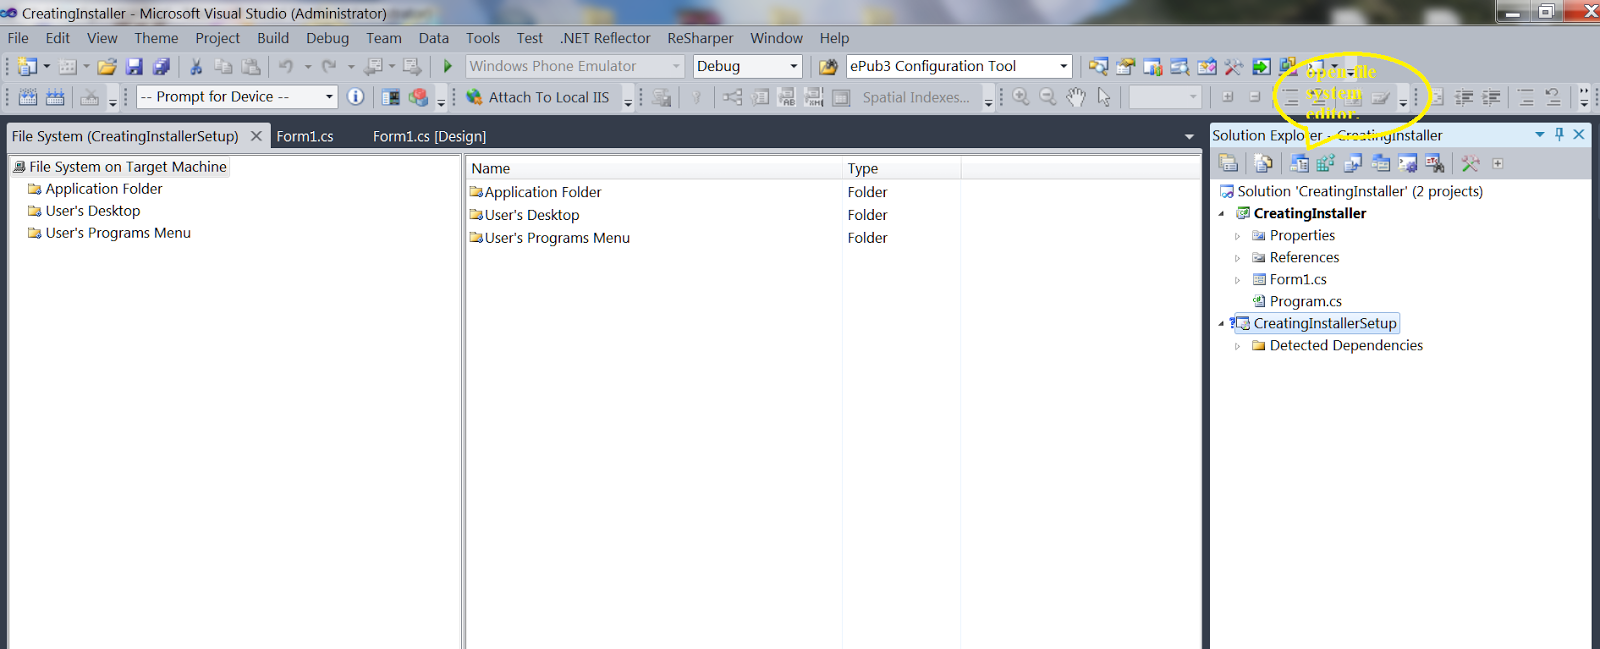Select Program.cs in Solution Explorer
This screenshot has width=1600, height=649.
point(1305,301)
